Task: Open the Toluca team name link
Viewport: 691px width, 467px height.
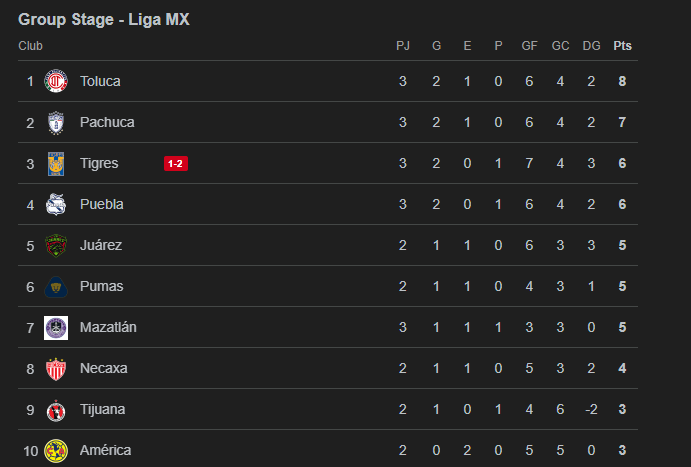Action: (100, 81)
